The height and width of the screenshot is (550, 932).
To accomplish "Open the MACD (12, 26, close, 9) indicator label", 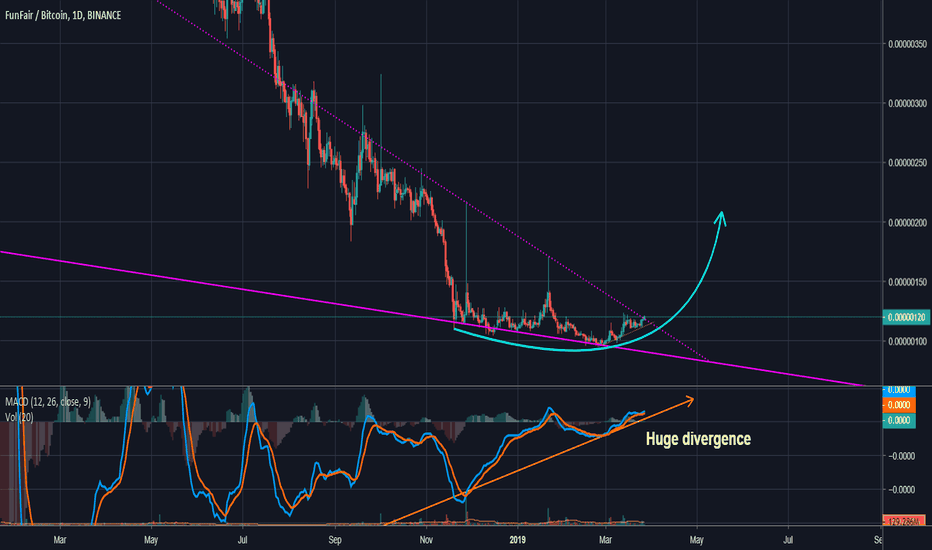I will point(48,402).
